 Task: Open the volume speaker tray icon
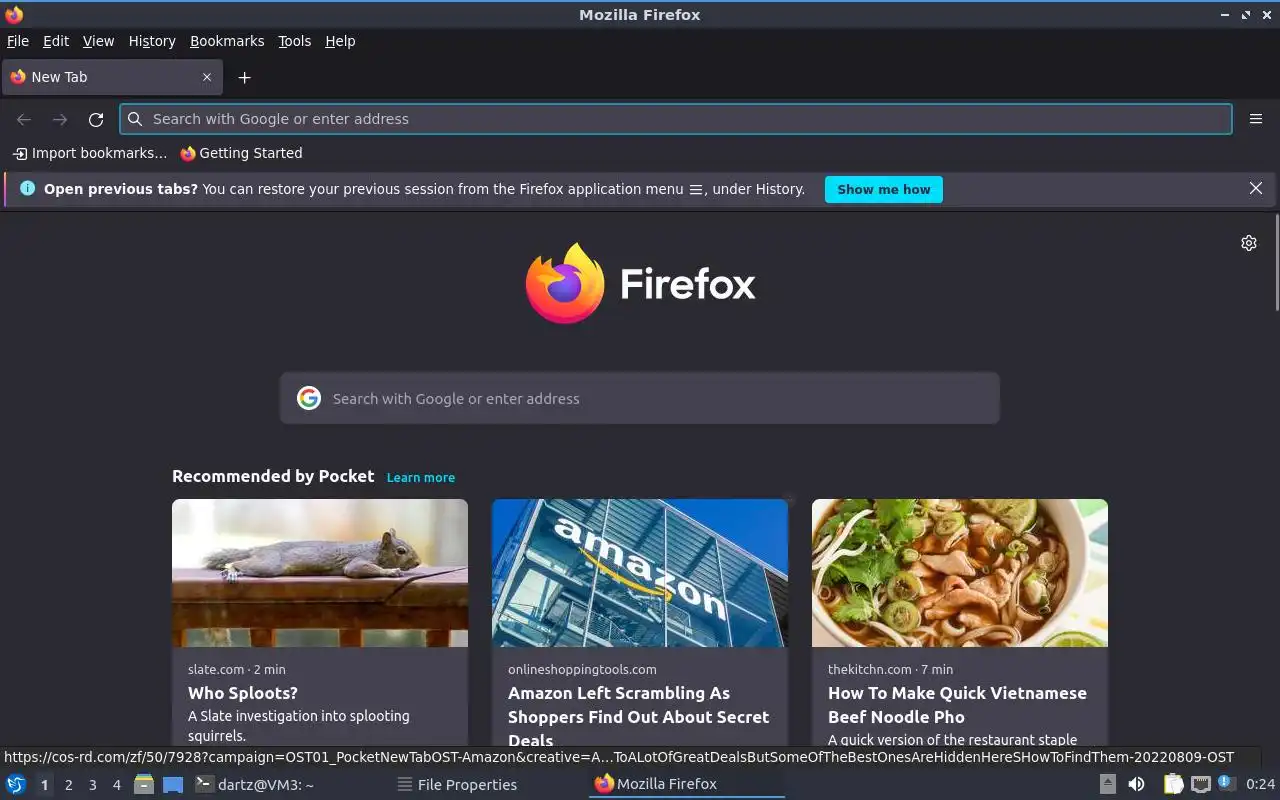(x=1136, y=784)
